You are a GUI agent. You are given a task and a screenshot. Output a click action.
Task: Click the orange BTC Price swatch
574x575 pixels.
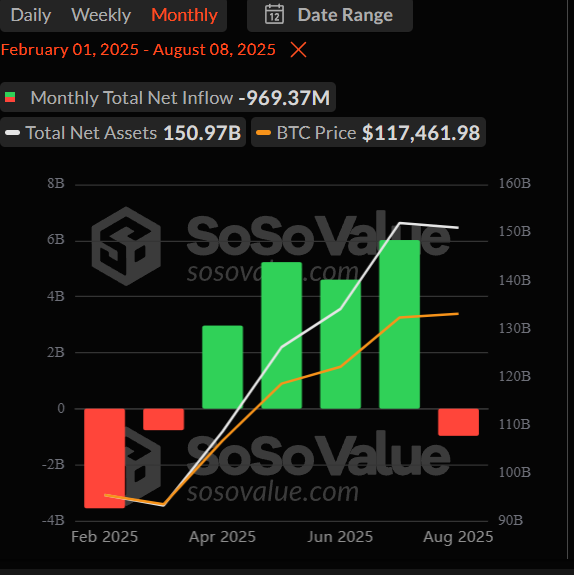263,133
